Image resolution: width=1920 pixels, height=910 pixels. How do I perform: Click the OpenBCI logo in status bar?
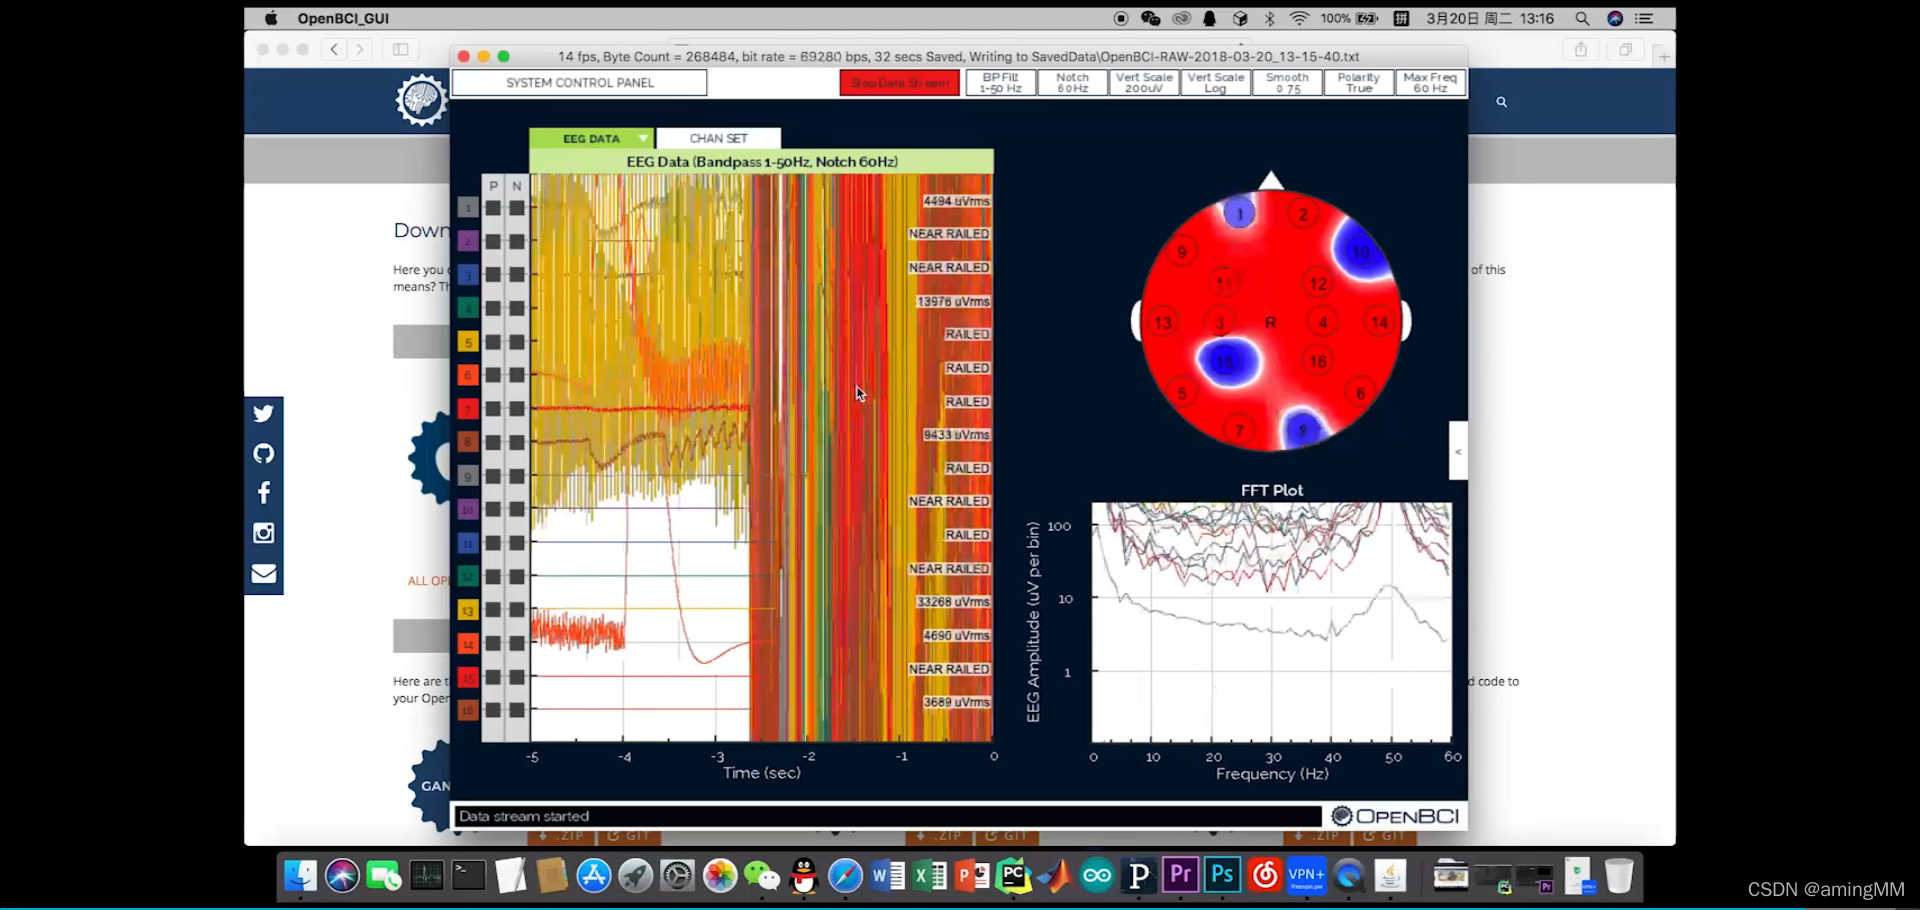(1396, 816)
